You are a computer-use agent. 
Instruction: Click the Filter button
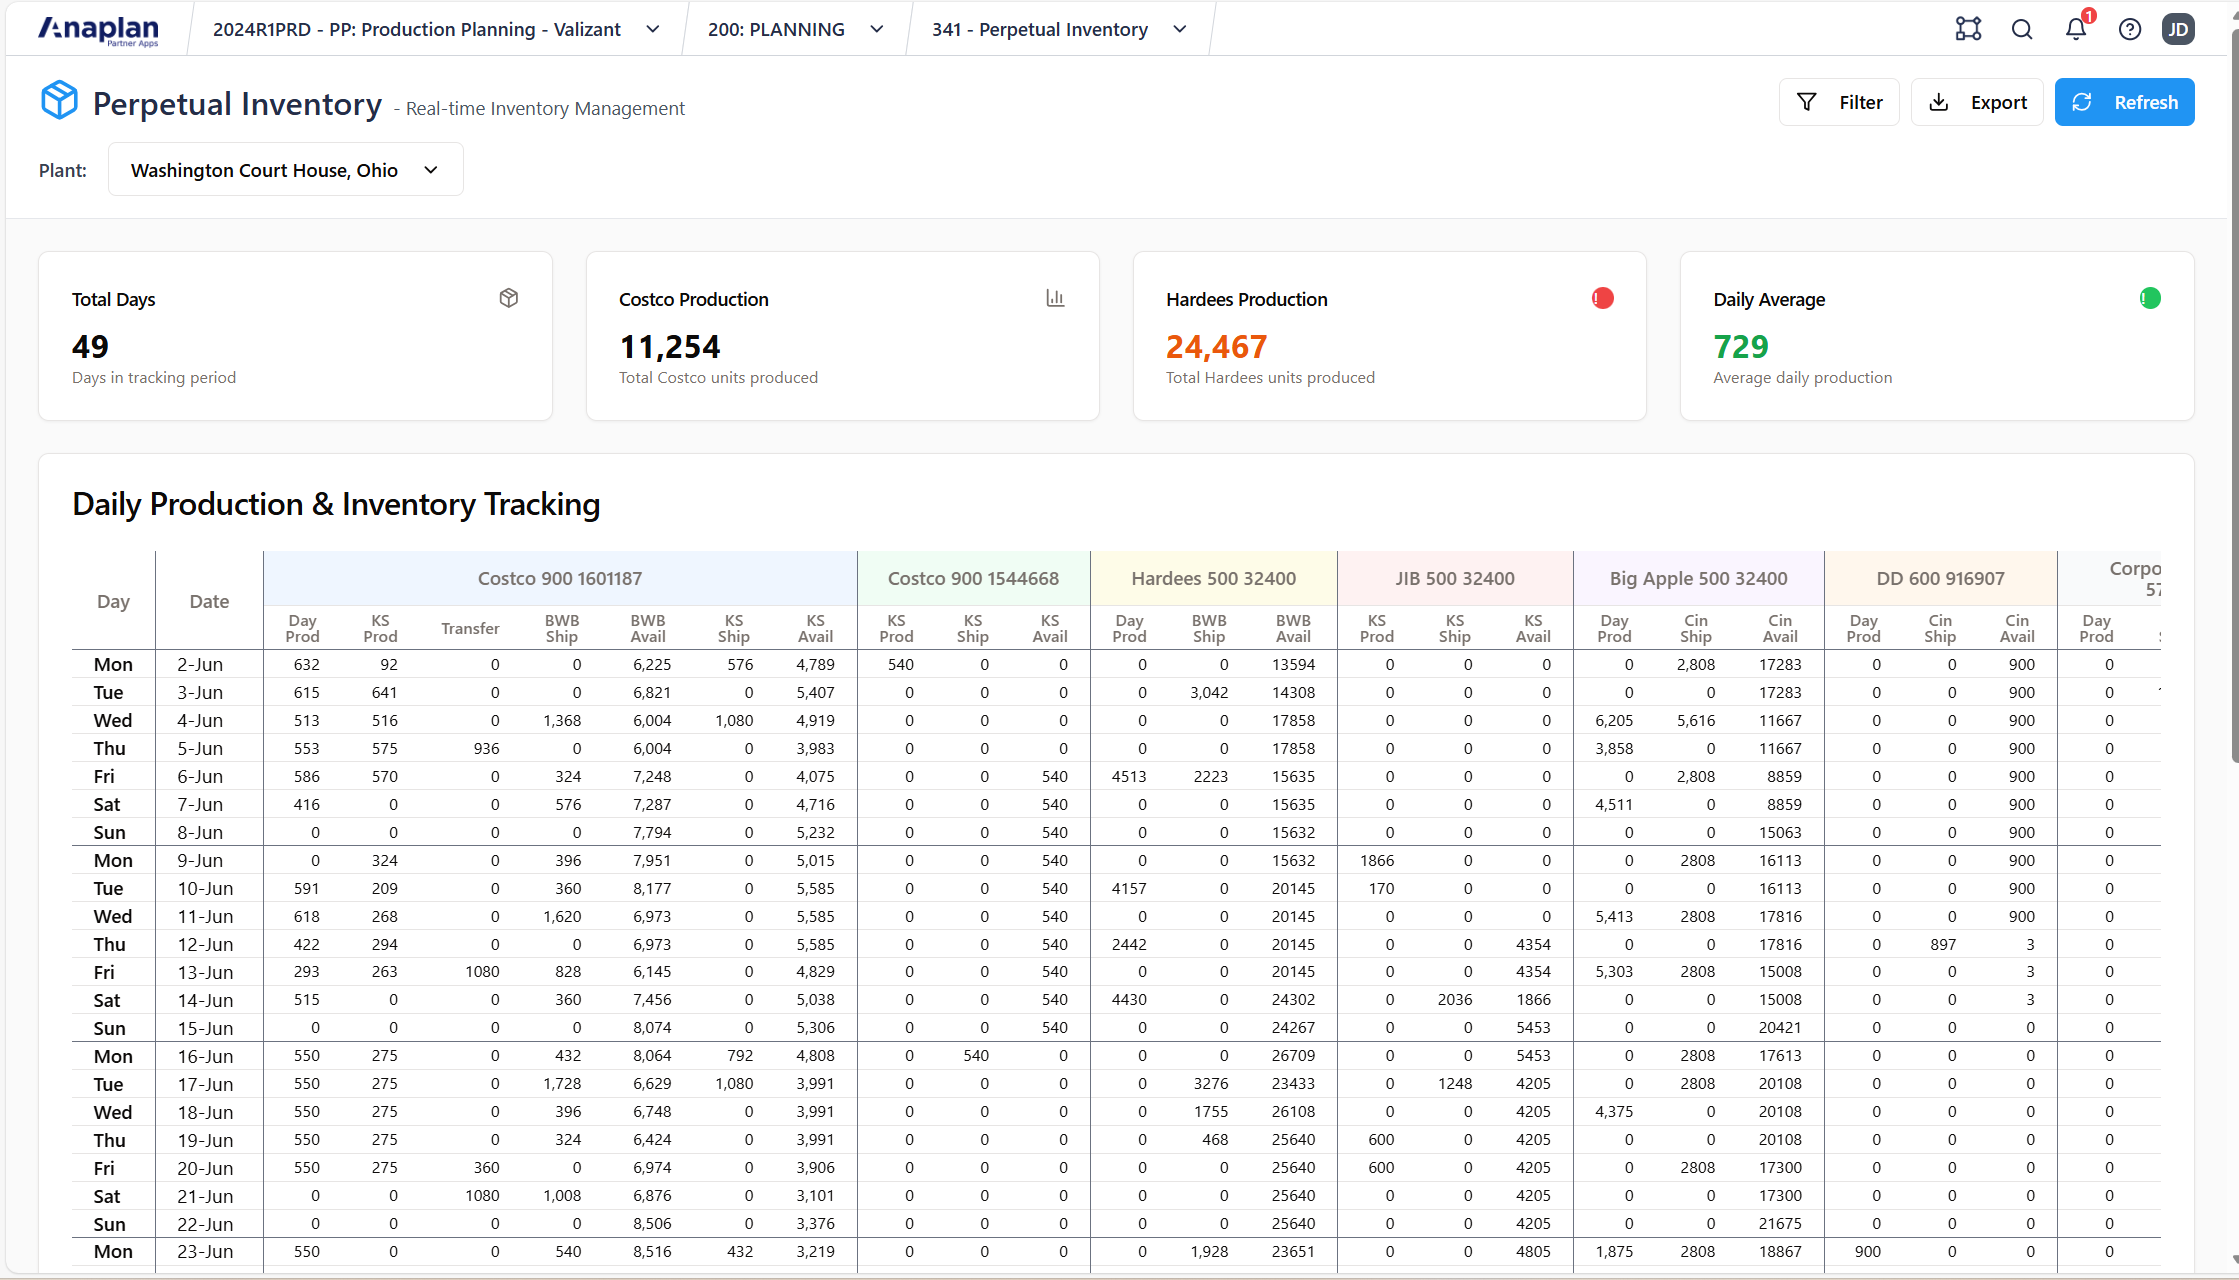tap(1839, 102)
